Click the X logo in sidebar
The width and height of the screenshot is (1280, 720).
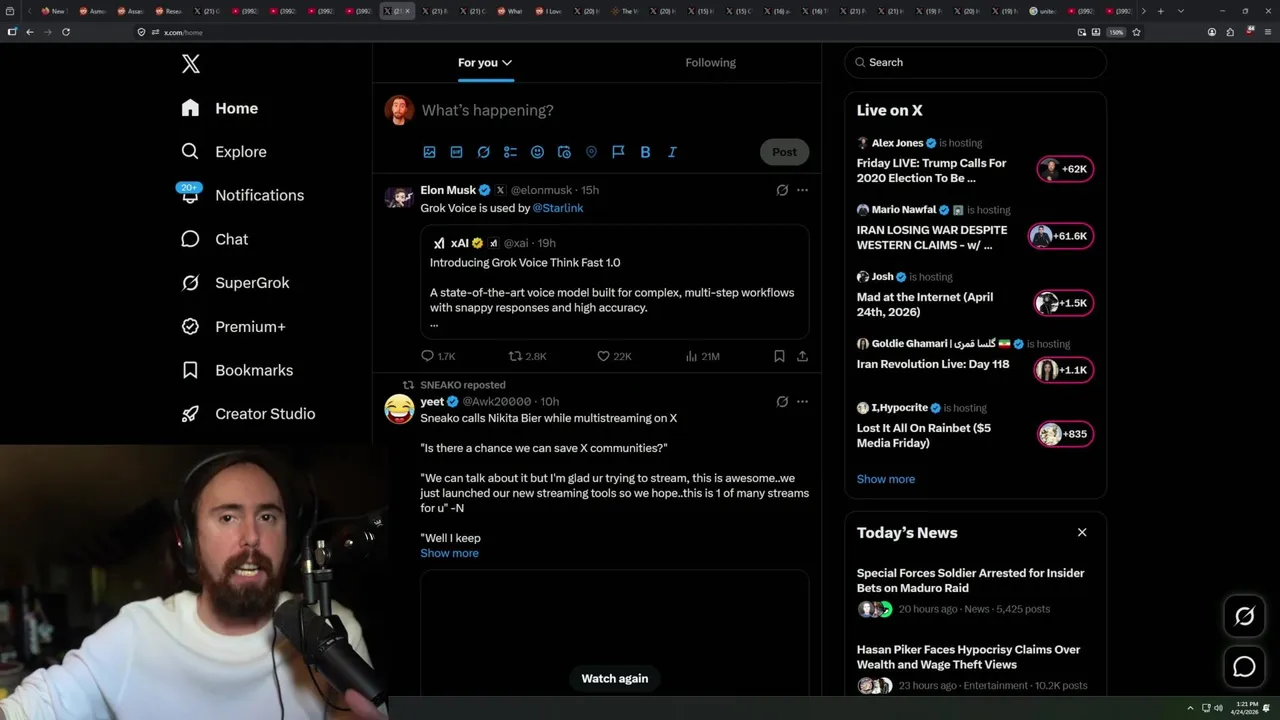191,64
